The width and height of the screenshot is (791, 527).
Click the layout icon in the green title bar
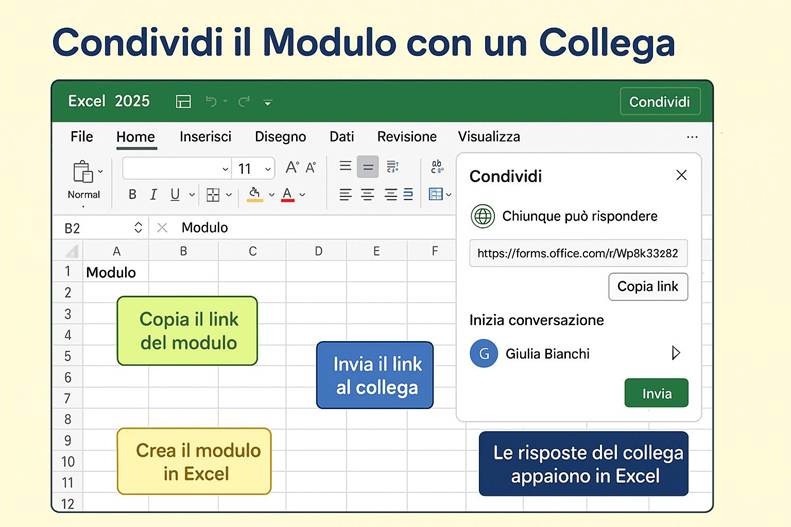[183, 102]
